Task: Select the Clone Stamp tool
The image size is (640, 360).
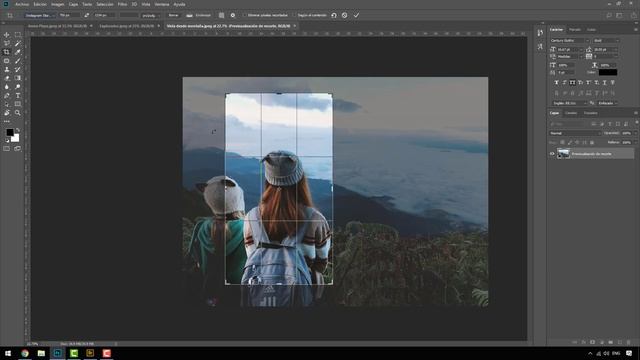Action: pyautogui.click(x=7, y=69)
